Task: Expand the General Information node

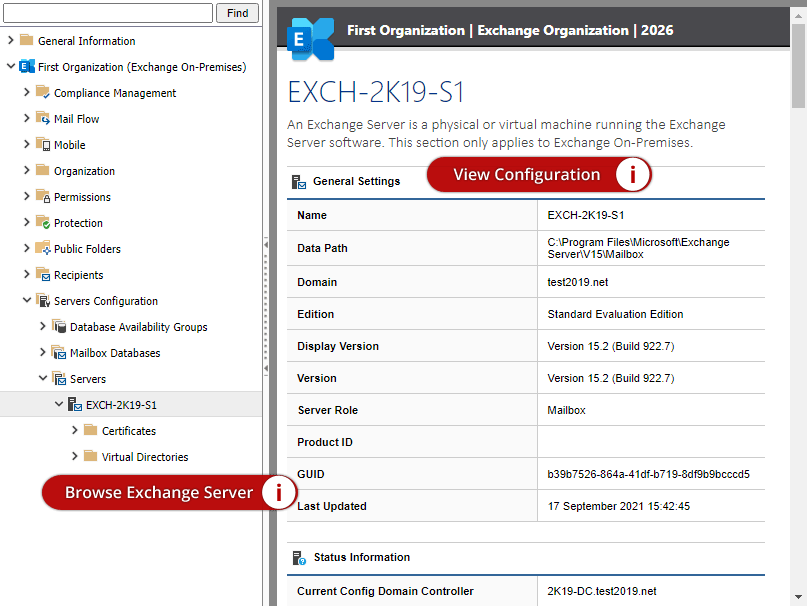Action: (10, 40)
